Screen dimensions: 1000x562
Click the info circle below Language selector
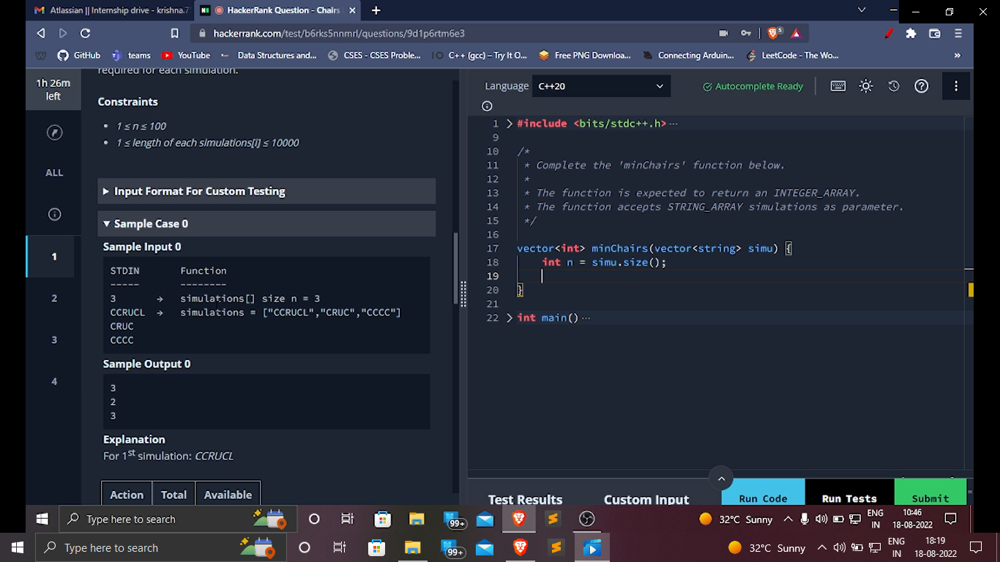point(487,106)
